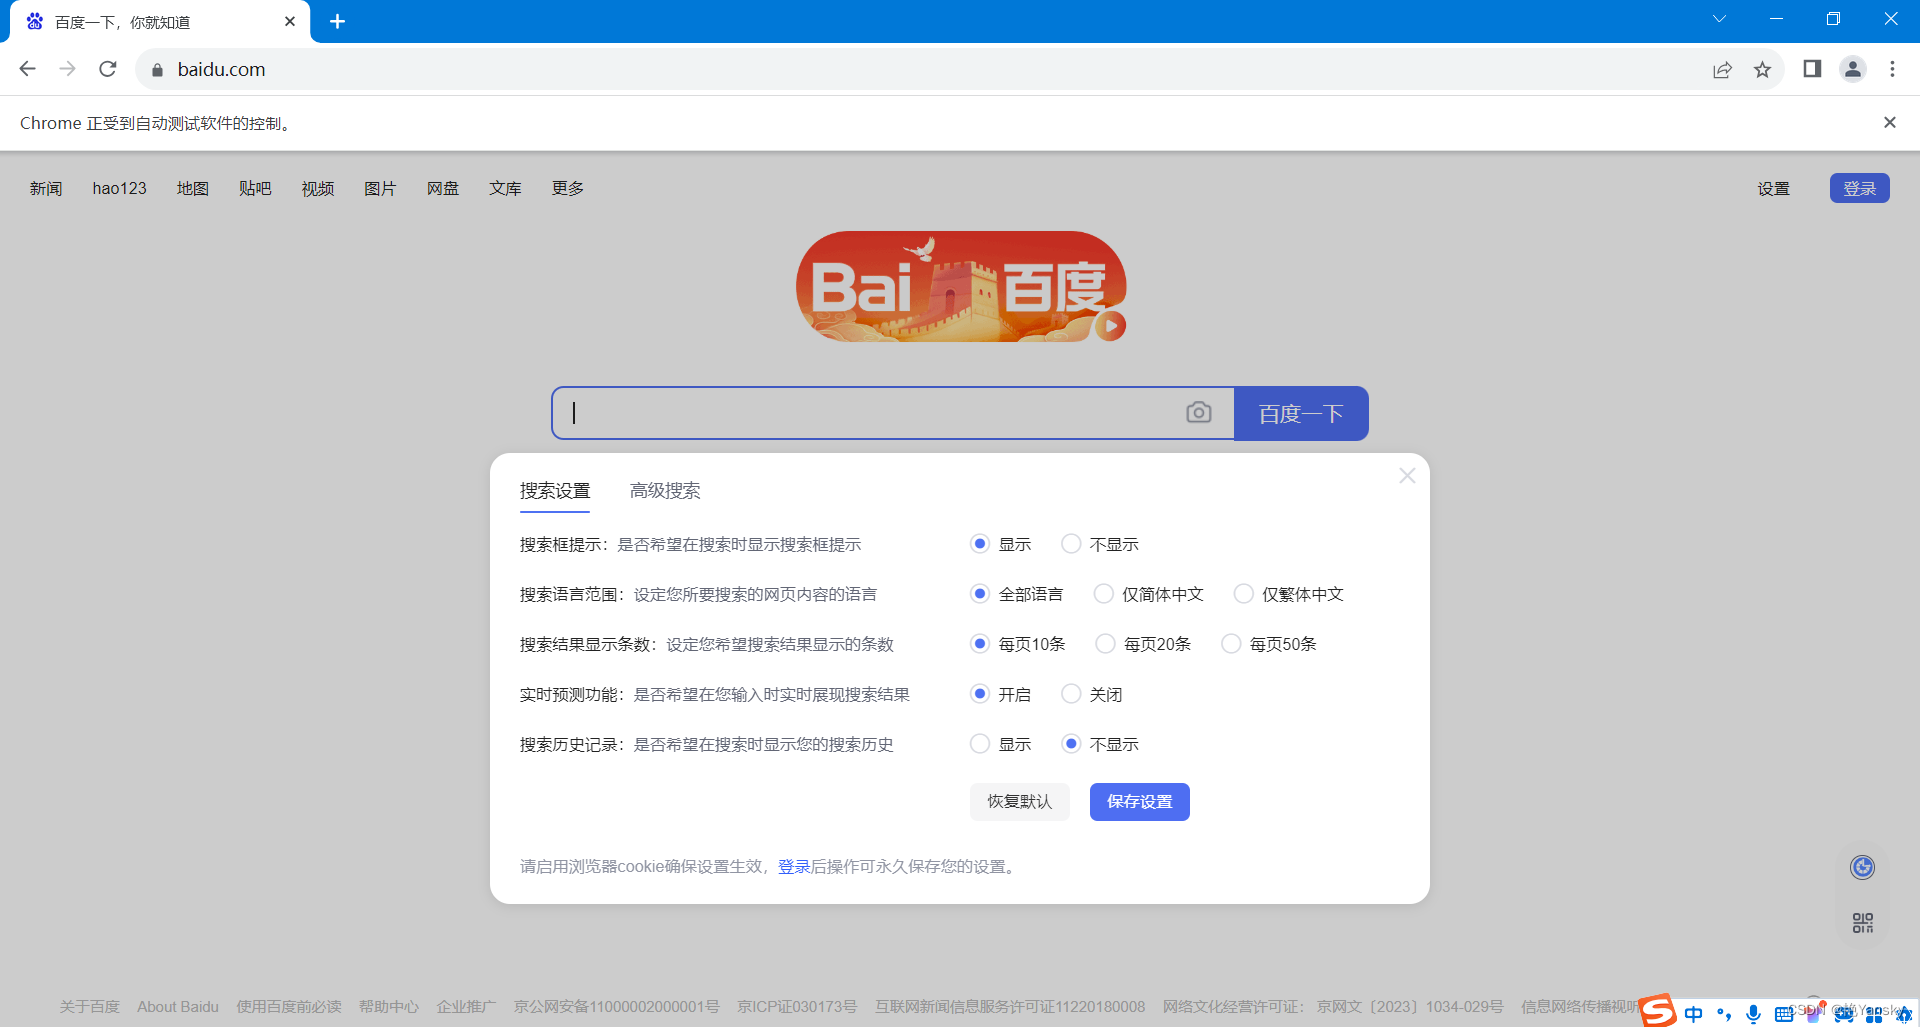Open the 新闻 nav link
Image resolution: width=1920 pixels, height=1027 pixels.
pos(46,188)
